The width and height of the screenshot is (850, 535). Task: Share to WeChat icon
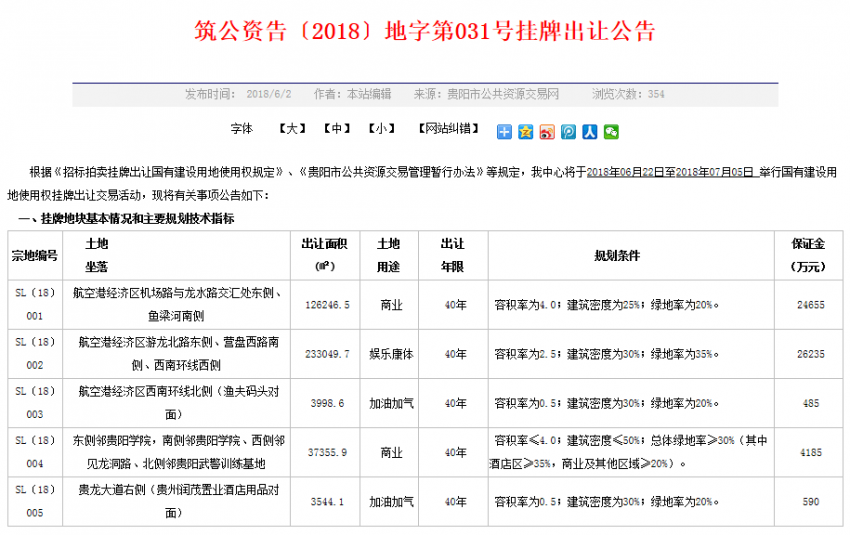pyautogui.click(x=611, y=132)
